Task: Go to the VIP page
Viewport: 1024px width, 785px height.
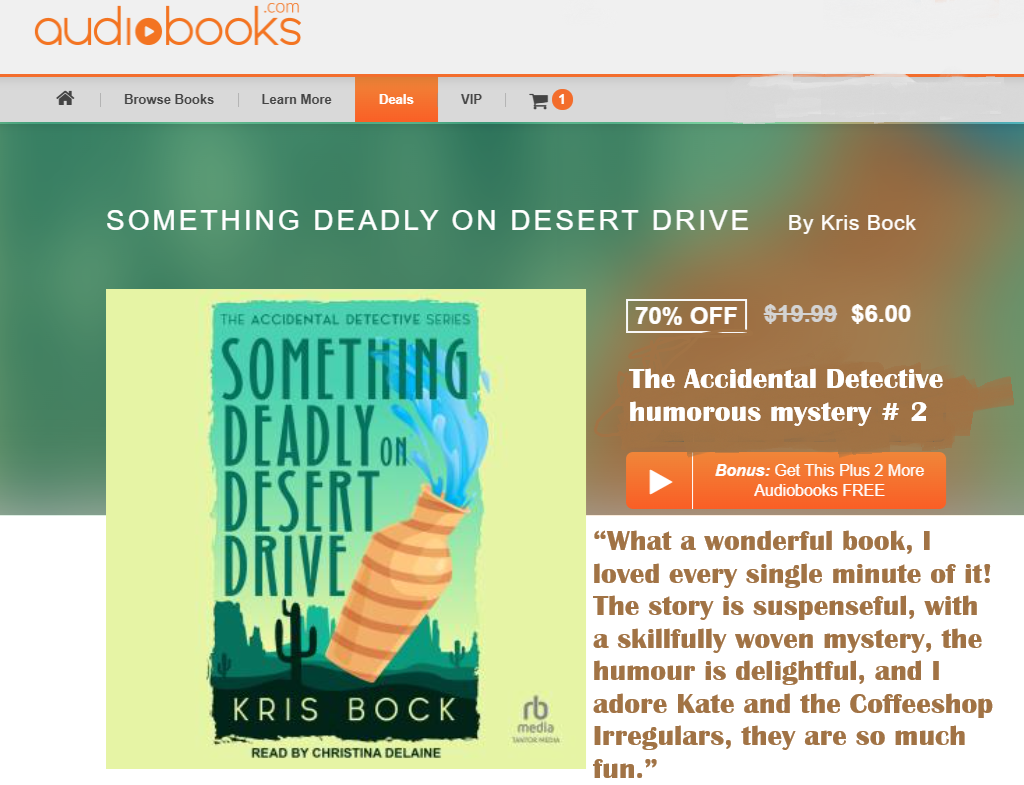Action: 471,99
